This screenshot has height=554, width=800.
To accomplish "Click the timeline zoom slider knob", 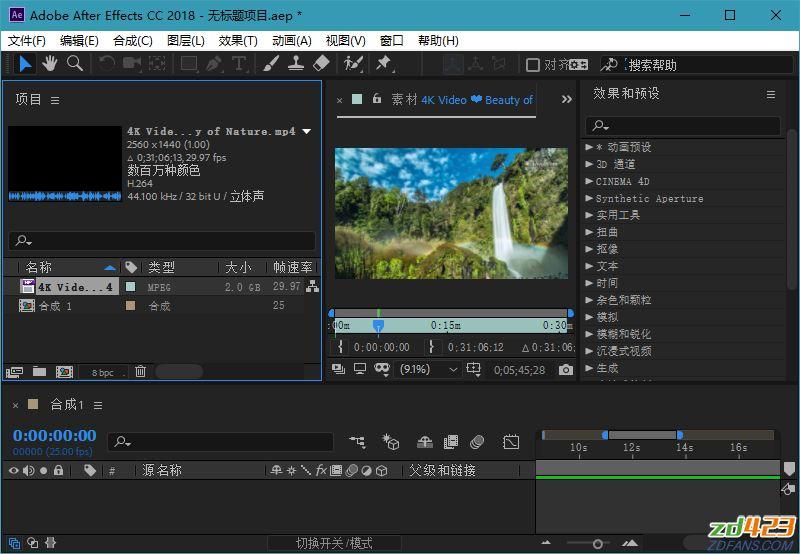I will 597,544.
